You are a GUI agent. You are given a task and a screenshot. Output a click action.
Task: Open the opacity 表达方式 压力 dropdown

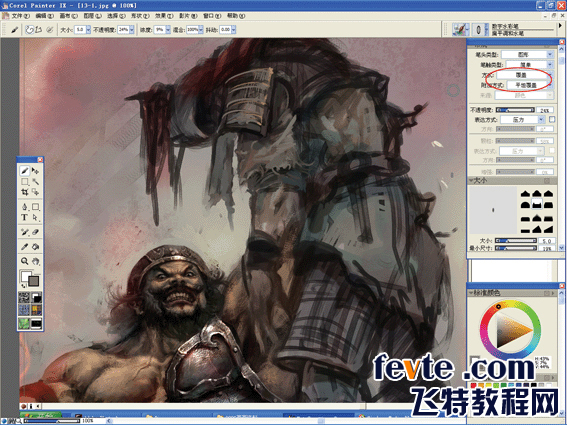[523, 119]
